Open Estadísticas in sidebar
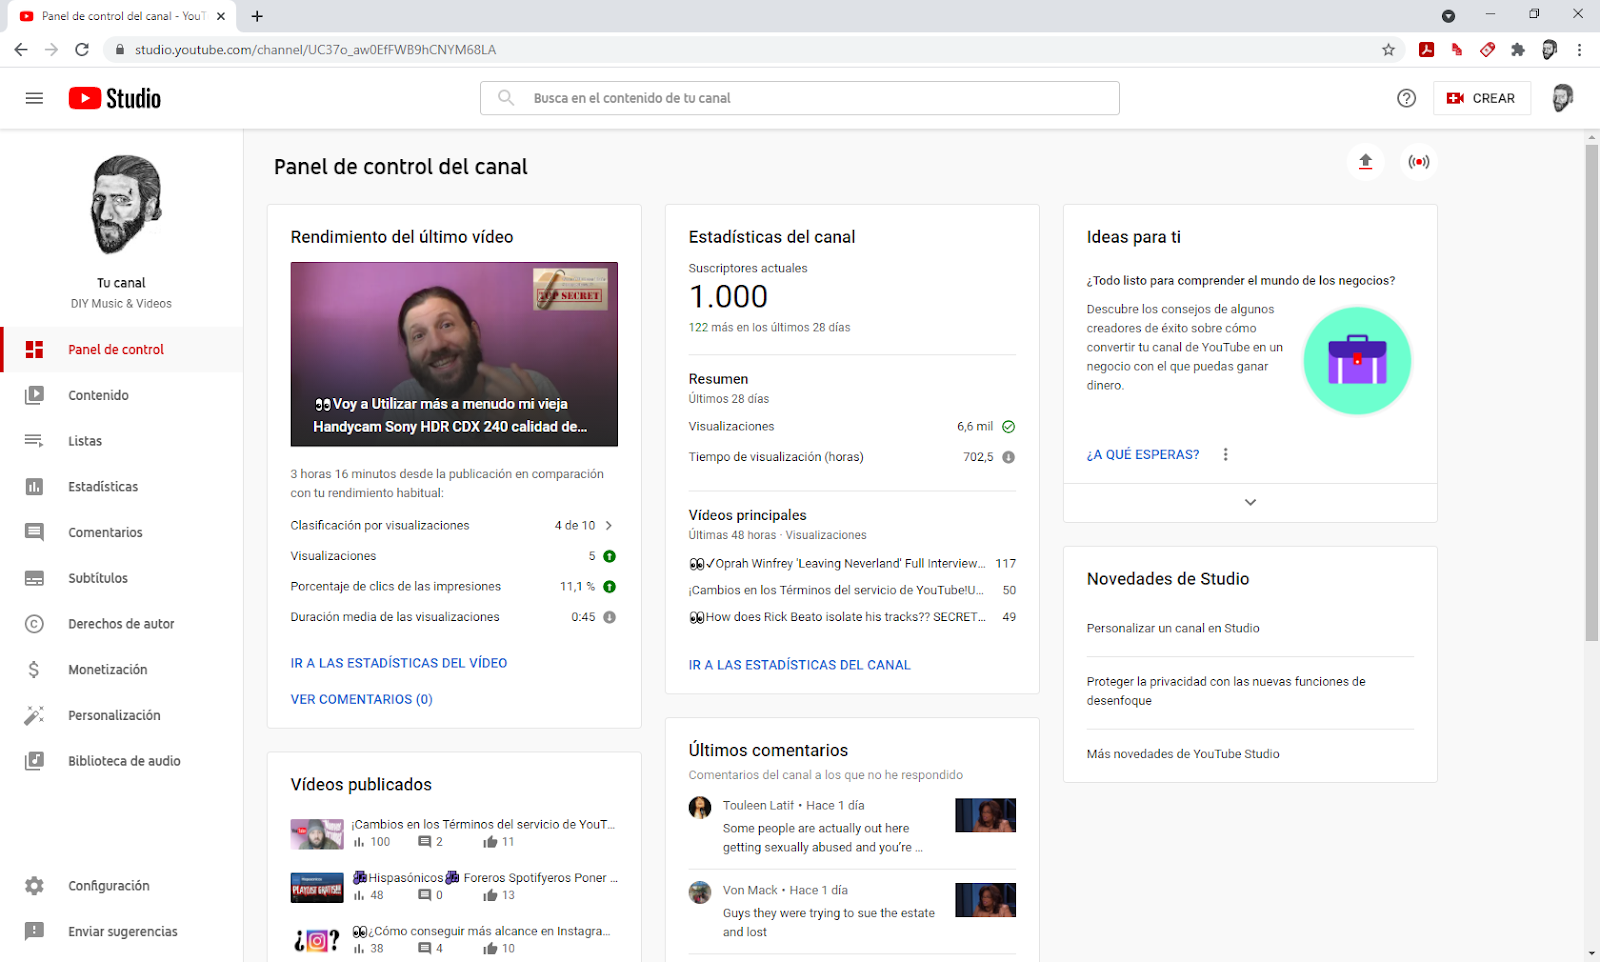Screen dimensions: 1600x962 click(121, 487)
